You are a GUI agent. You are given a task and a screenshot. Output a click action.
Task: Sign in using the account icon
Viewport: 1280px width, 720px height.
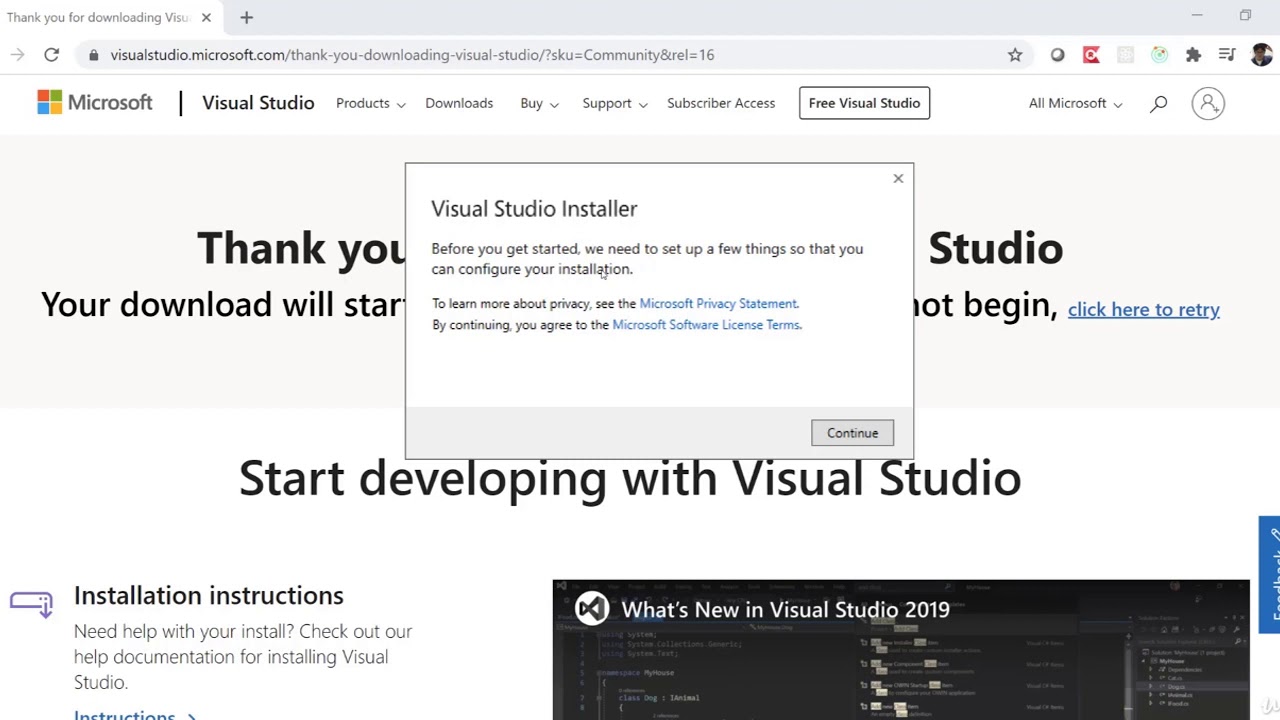click(1208, 103)
